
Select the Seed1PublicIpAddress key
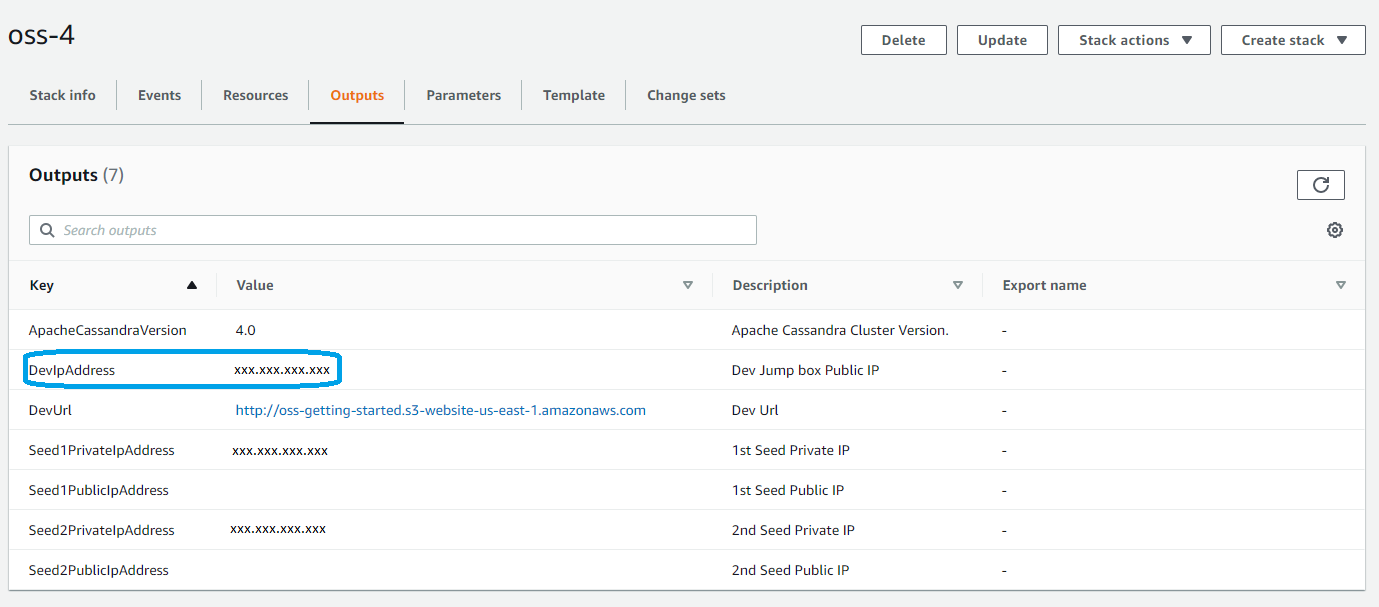click(99, 490)
